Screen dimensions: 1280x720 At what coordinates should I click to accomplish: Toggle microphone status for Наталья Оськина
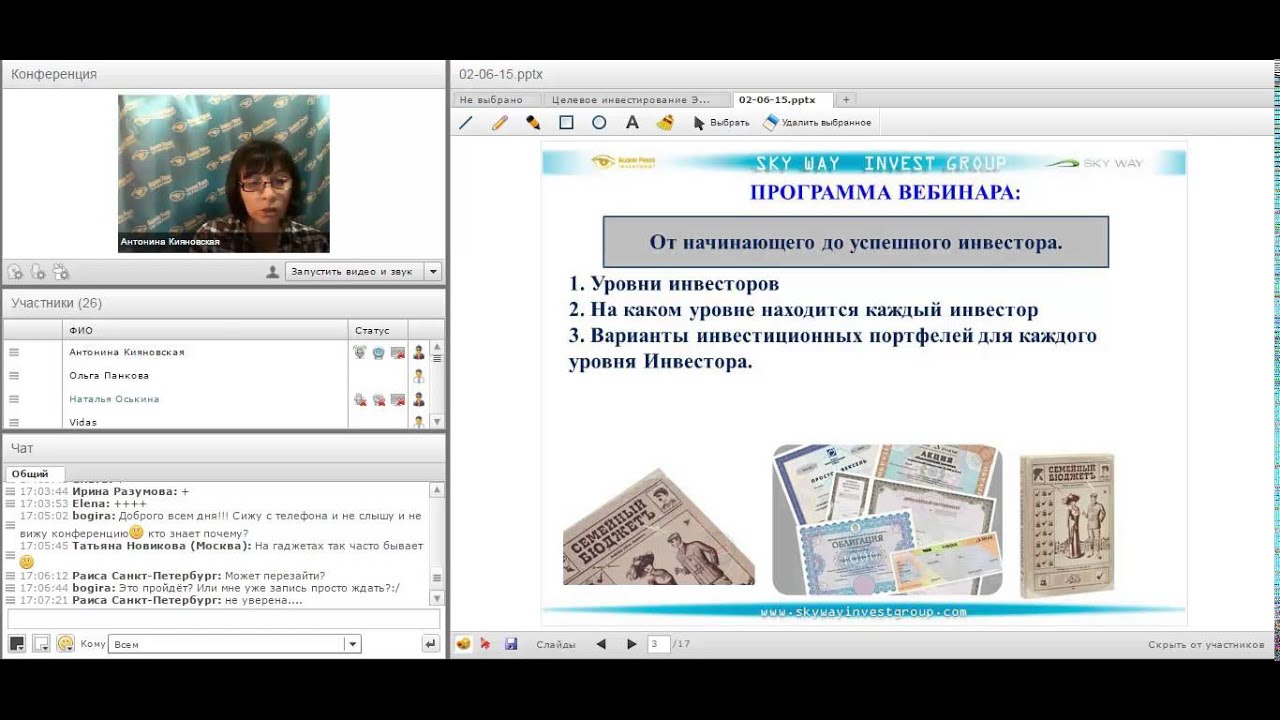[x=360, y=399]
